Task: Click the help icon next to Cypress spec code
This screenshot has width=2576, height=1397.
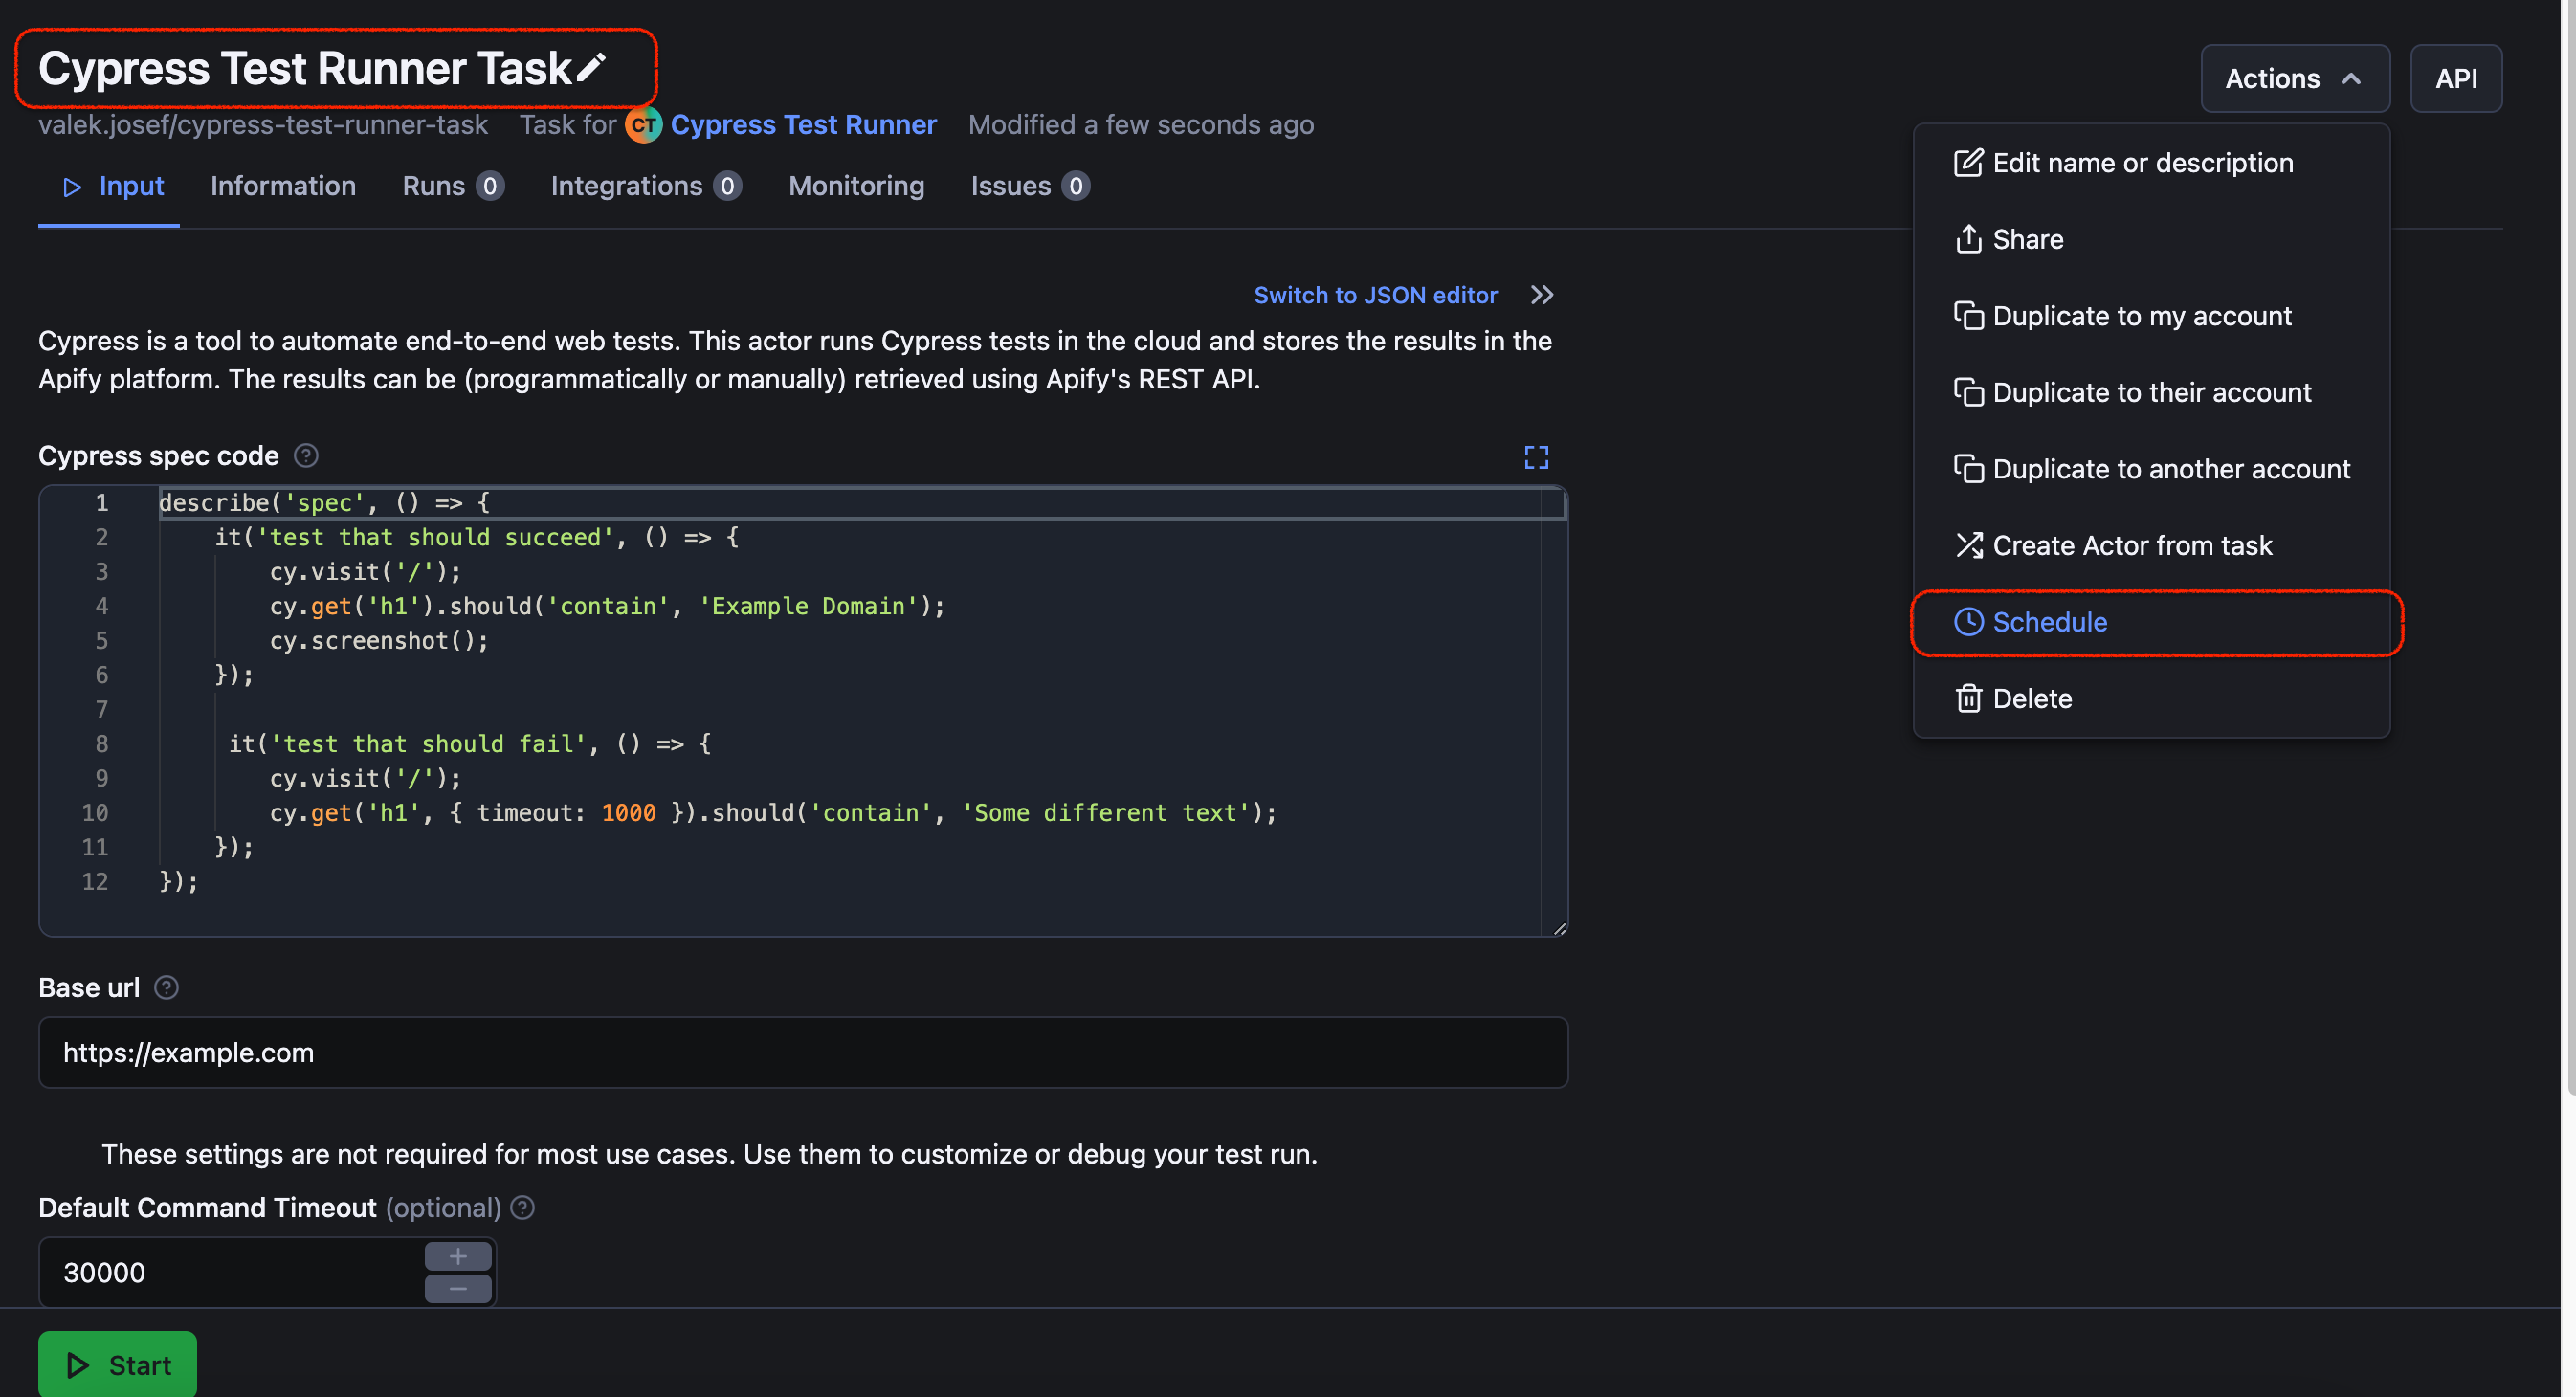Action: click(306, 456)
